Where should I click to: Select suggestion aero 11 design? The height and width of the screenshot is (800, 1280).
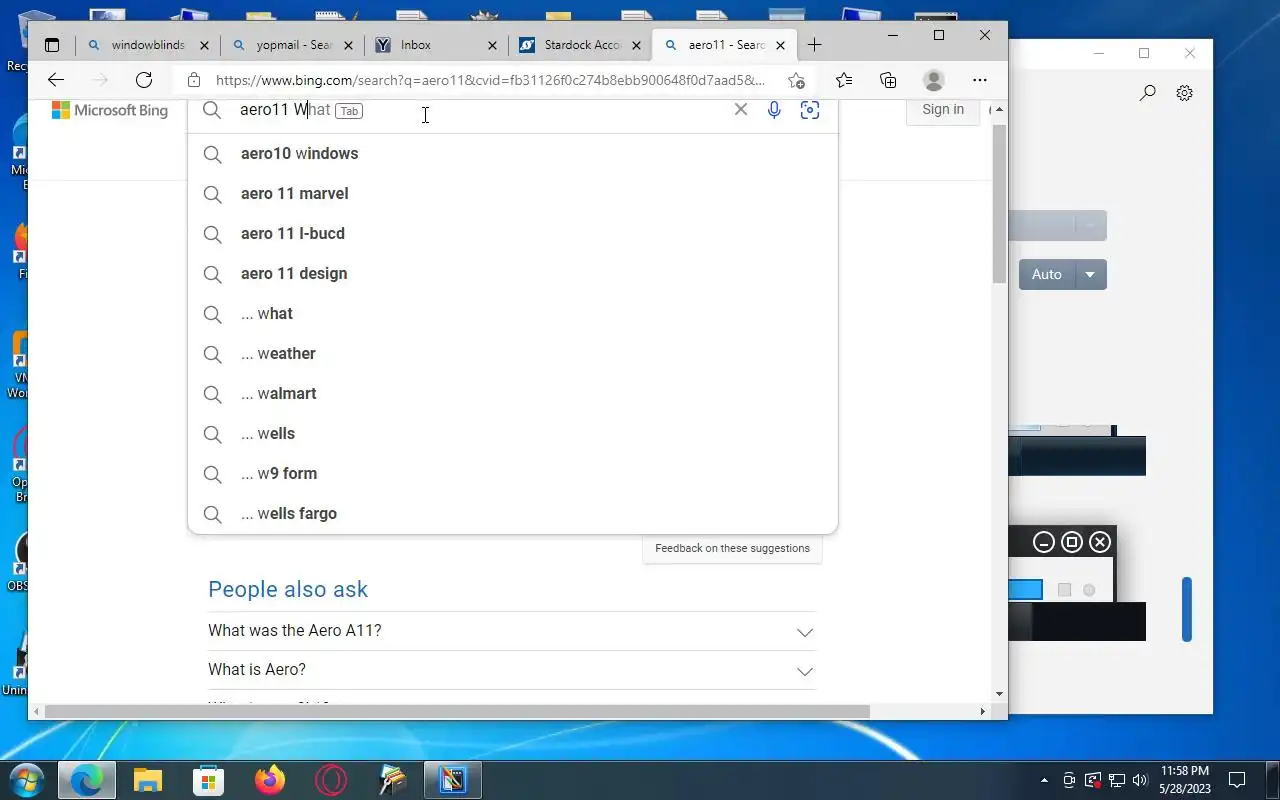pos(512,273)
